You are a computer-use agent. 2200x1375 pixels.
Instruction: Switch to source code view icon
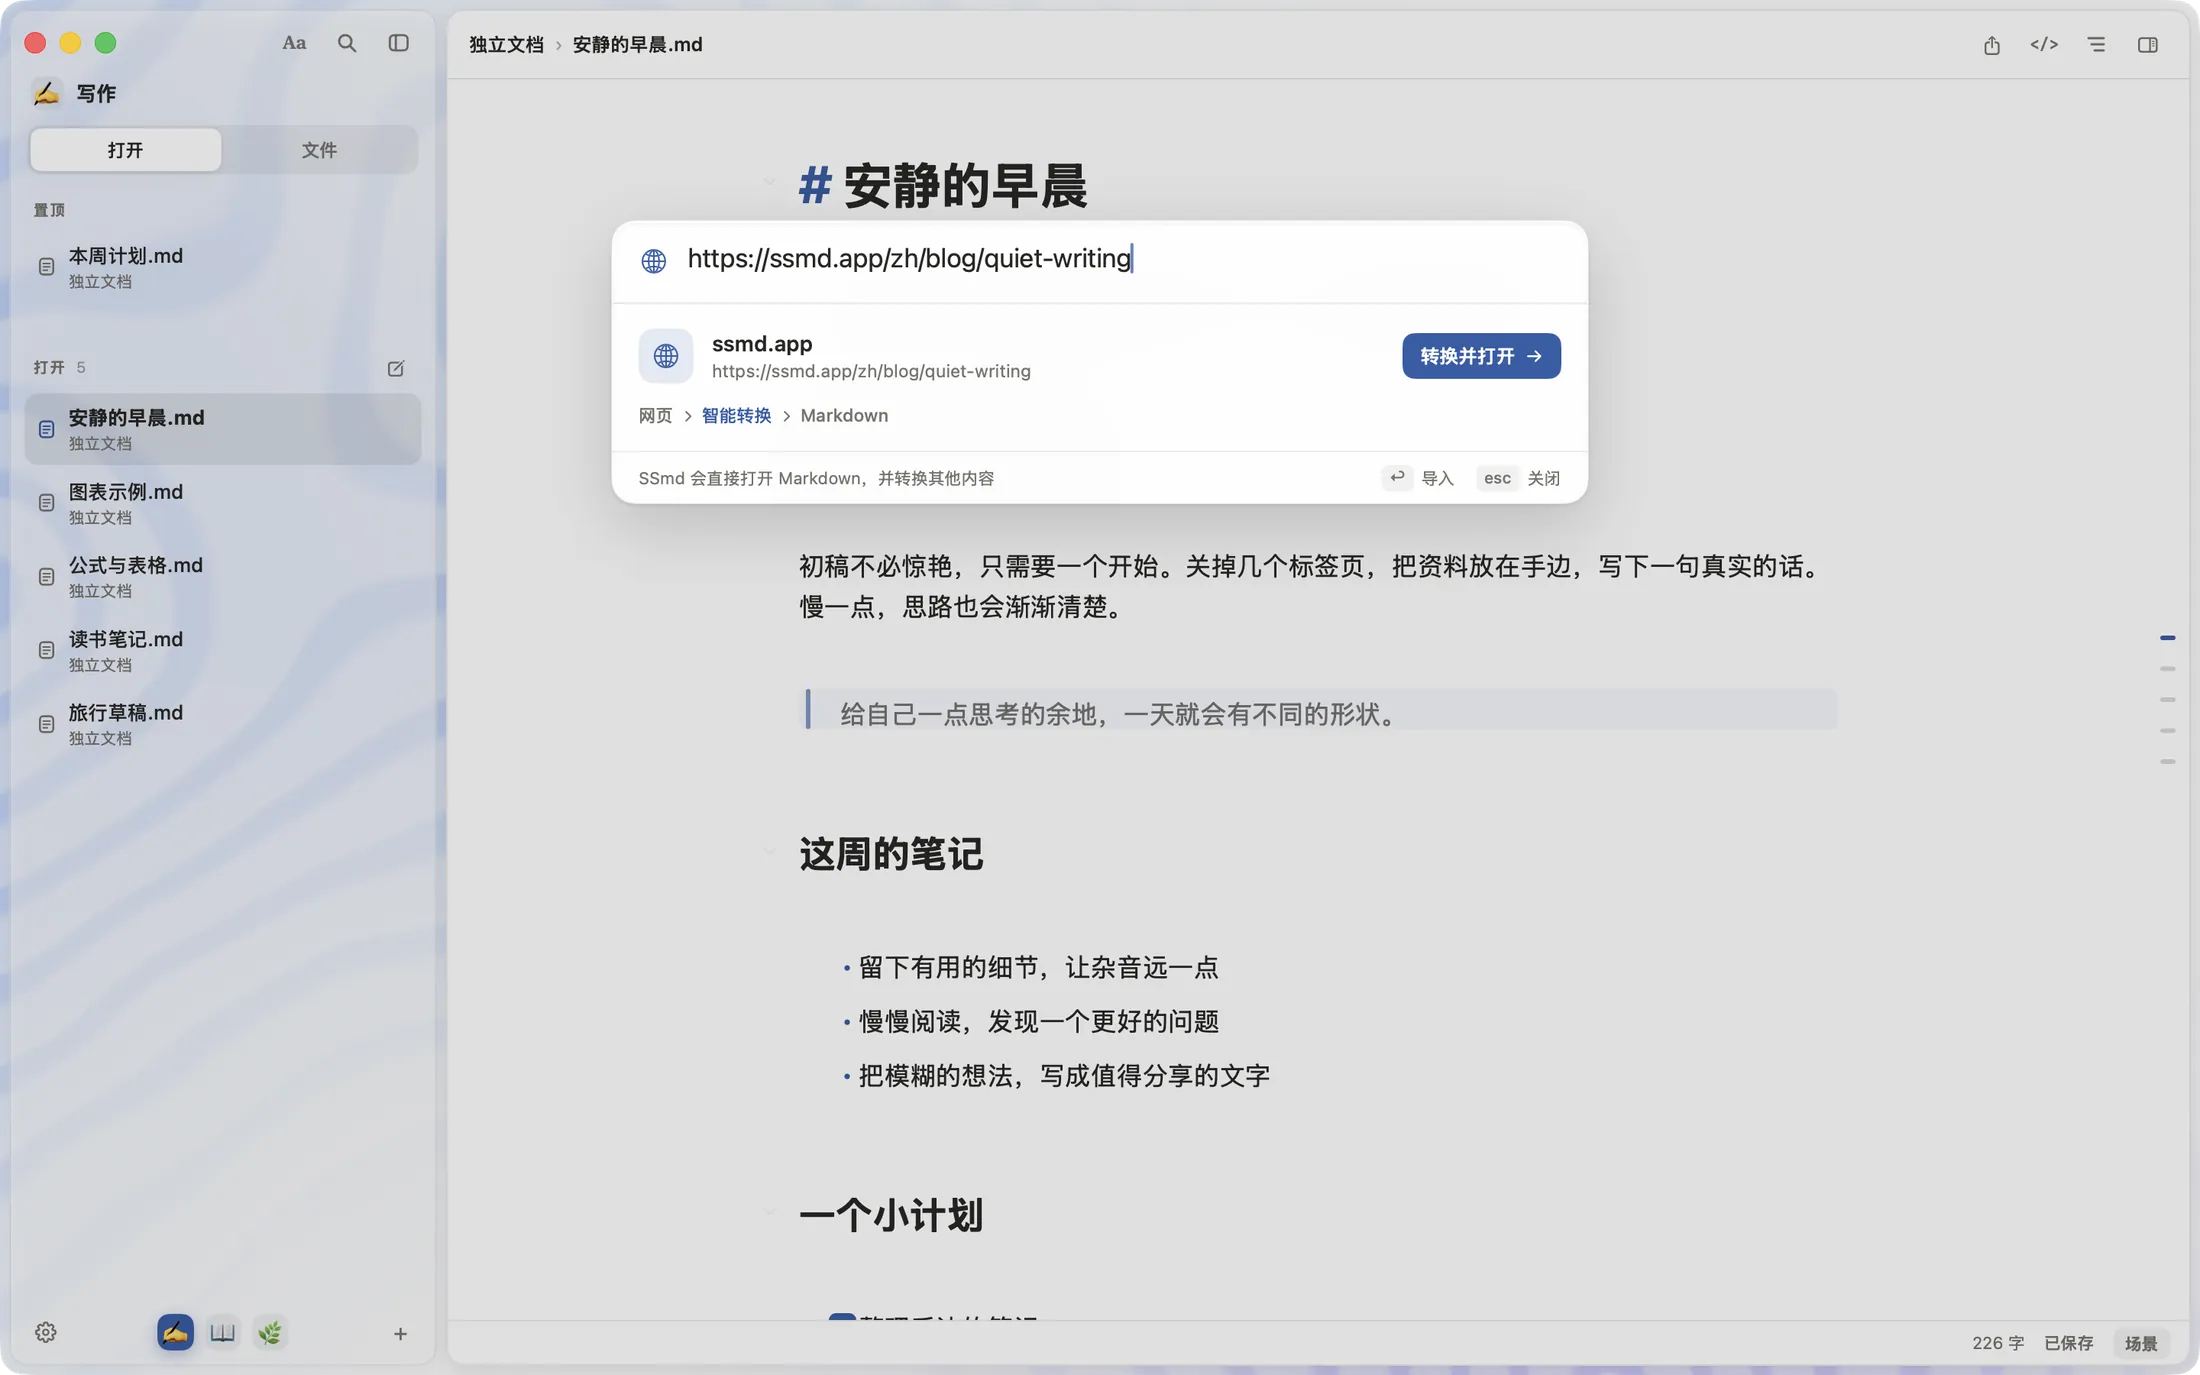2043,45
